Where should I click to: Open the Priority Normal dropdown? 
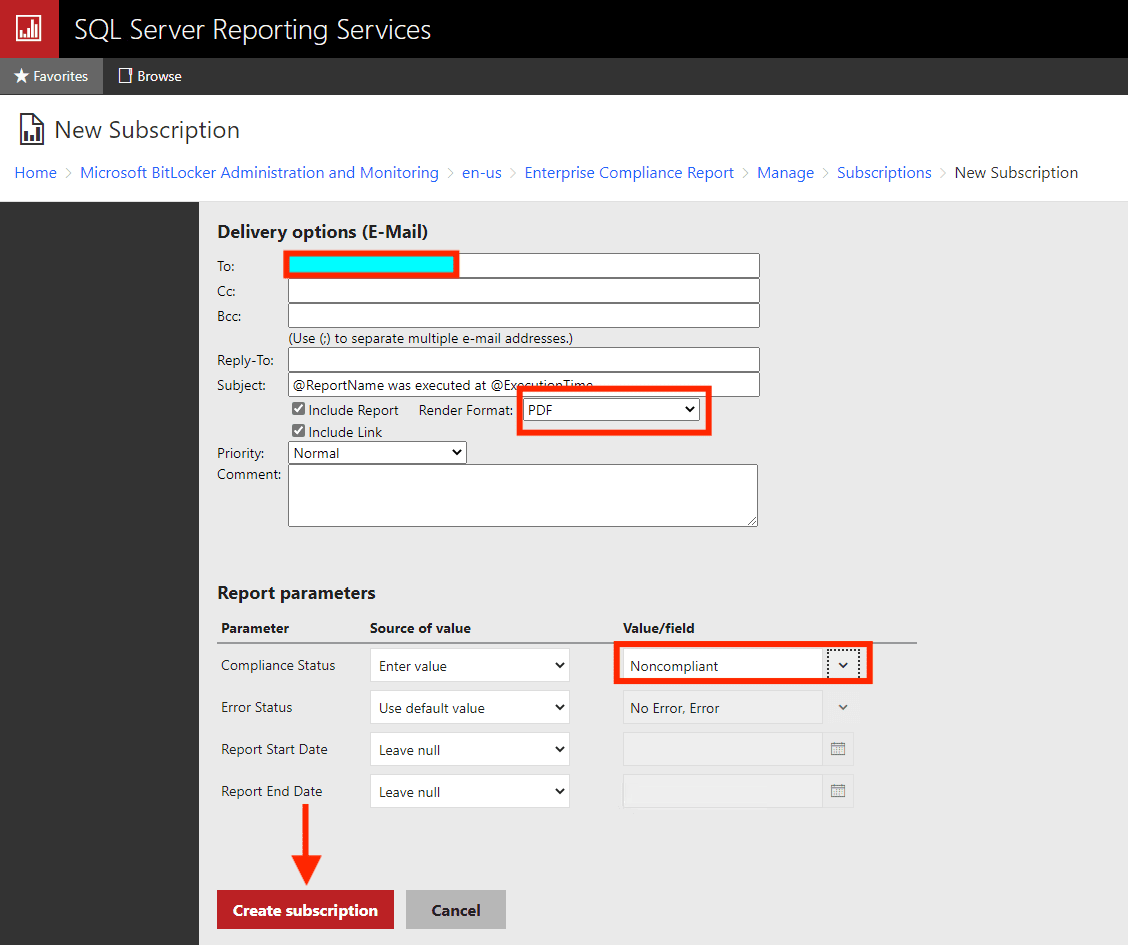pos(377,453)
